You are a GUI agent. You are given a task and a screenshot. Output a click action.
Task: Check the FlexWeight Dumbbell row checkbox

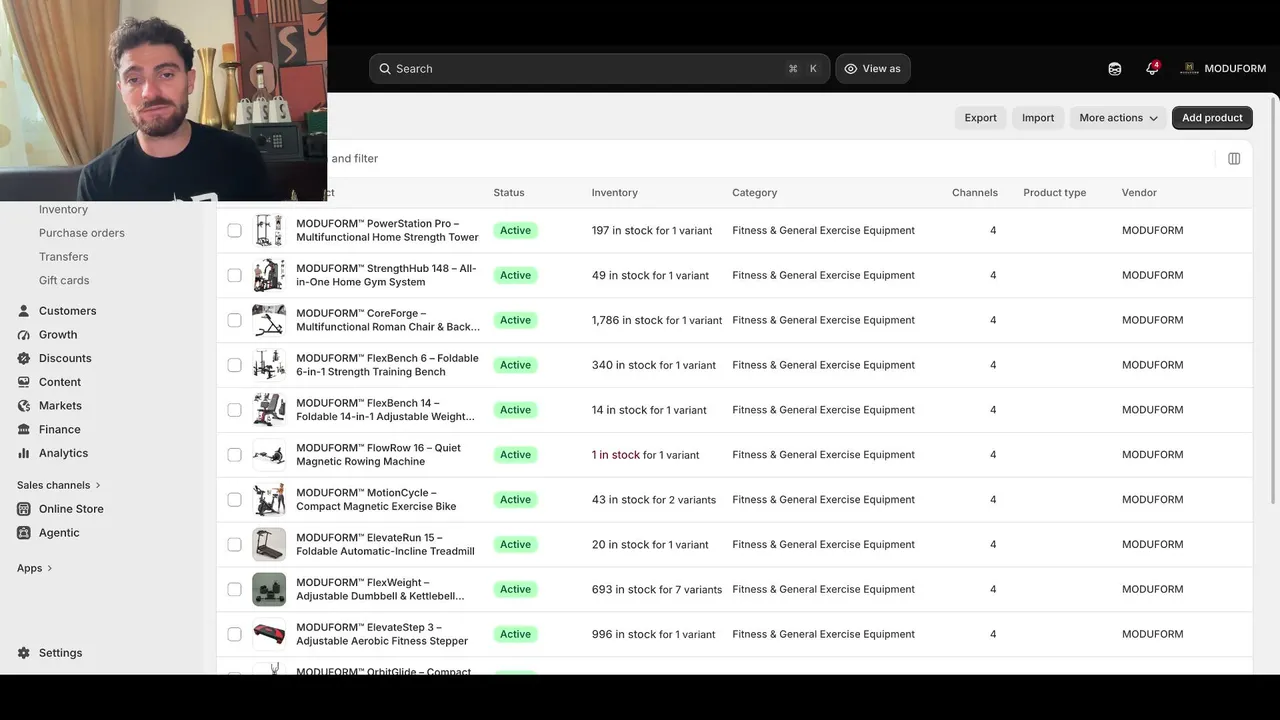(x=234, y=589)
